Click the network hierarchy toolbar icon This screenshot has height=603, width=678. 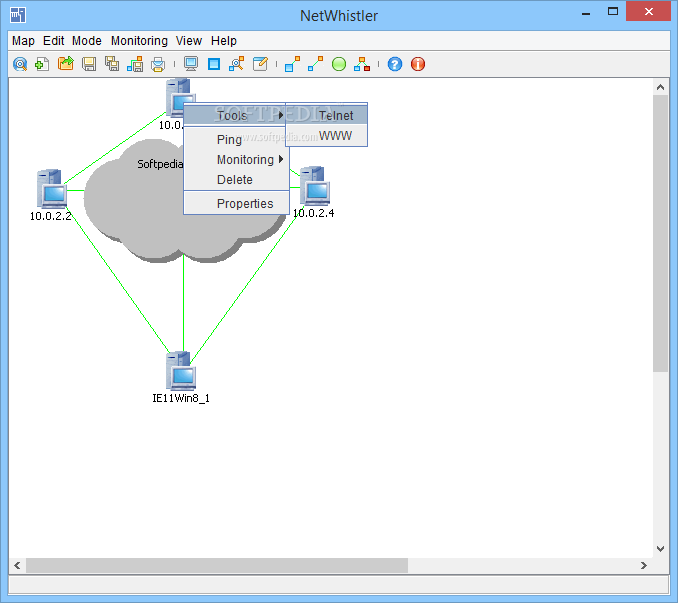(362, 64)
